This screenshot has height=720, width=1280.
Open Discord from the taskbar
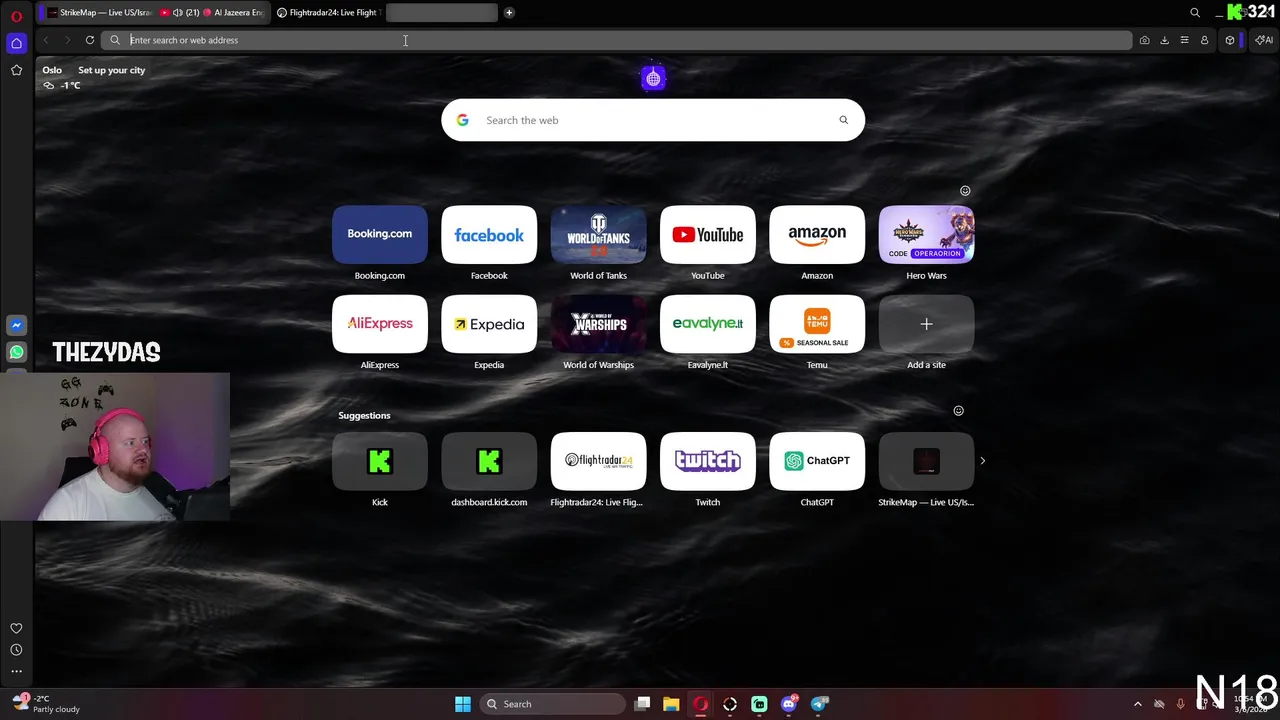(x=789, y=704)
